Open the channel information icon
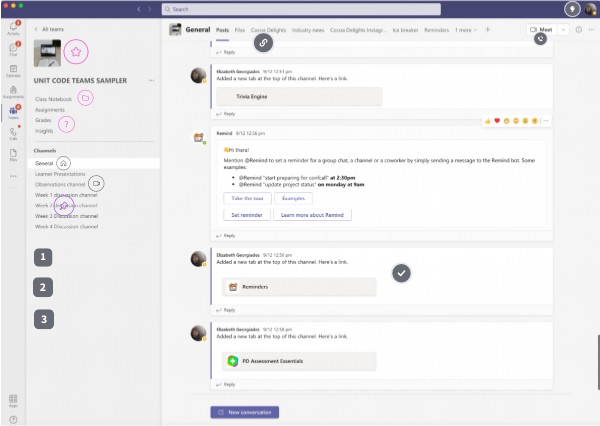 579,30
